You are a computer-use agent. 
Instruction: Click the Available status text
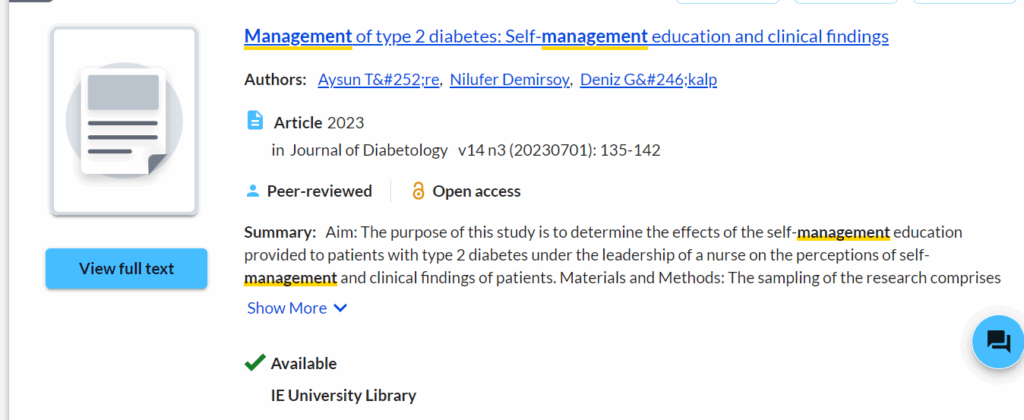pos(304,363)
